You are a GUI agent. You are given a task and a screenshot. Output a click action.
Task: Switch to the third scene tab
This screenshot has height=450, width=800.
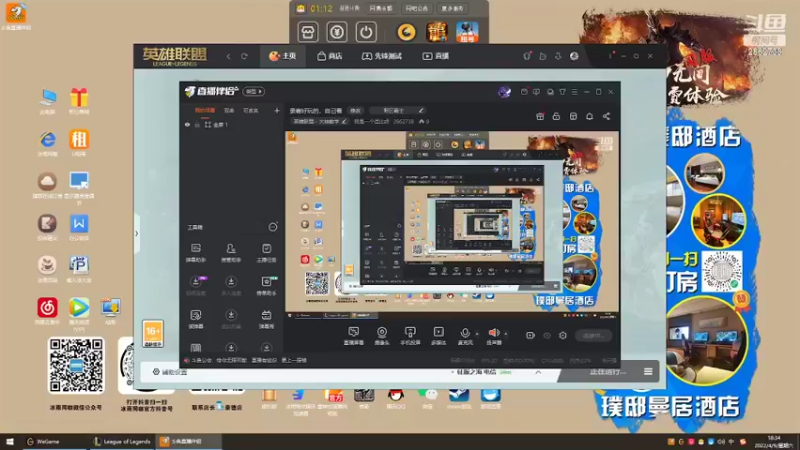[251, 110]
